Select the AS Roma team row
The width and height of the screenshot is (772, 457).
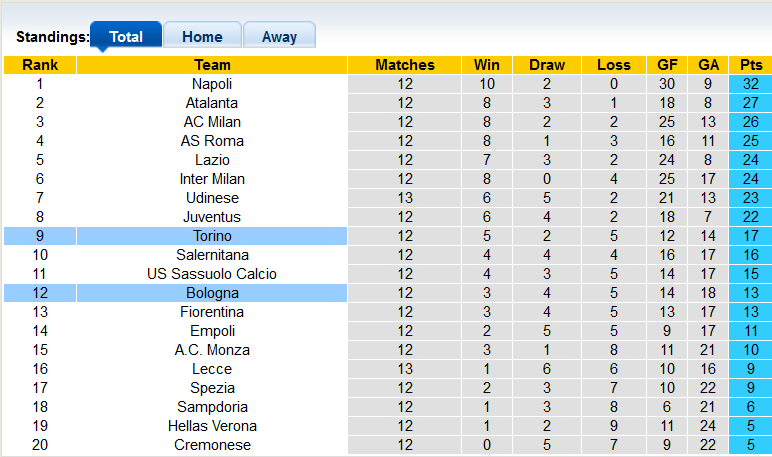(212, 141)
